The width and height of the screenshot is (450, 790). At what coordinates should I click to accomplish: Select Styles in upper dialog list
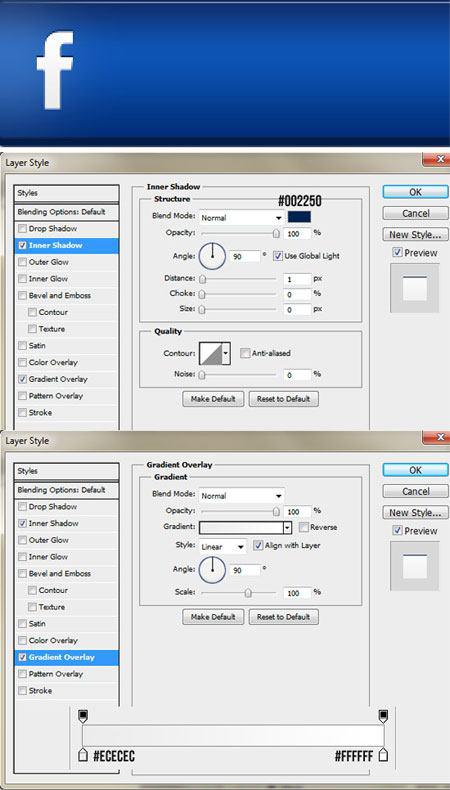[67, 193]
